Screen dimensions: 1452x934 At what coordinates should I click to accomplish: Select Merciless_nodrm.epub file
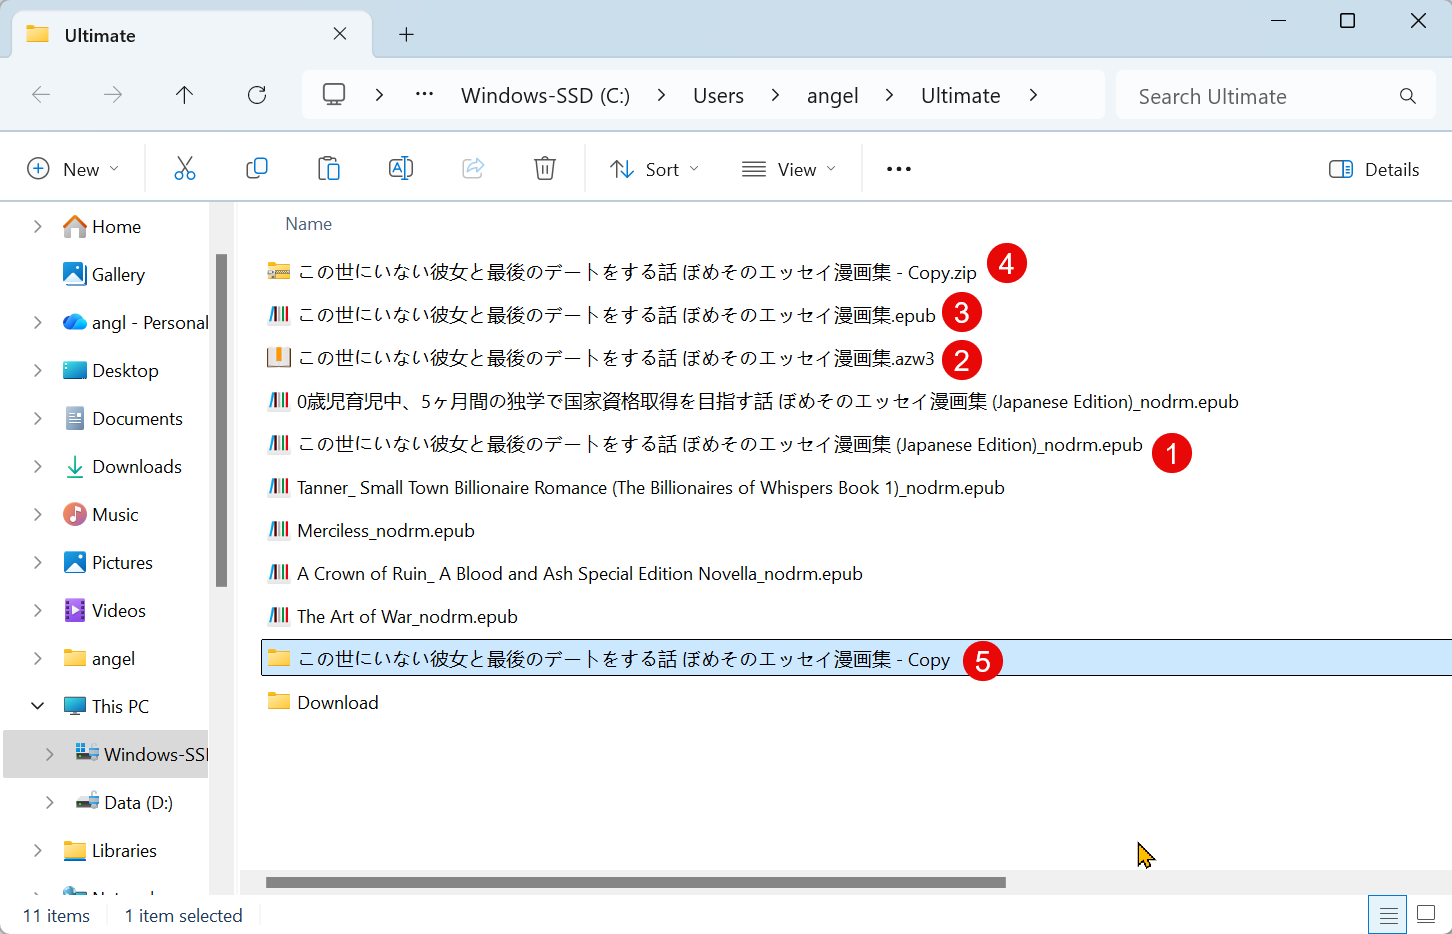pyautogui.click(x=385, y=531)
